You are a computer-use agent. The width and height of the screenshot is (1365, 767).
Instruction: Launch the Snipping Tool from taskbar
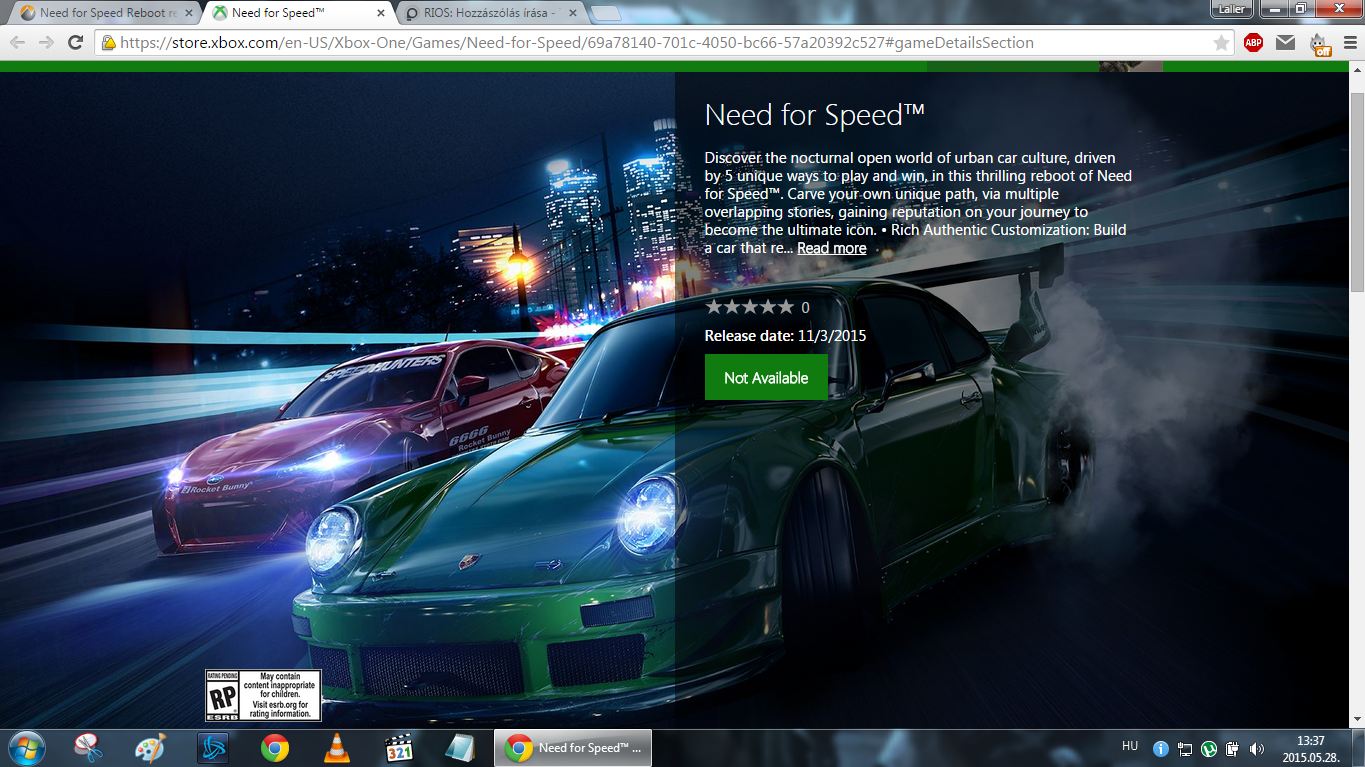click(89, 748)
